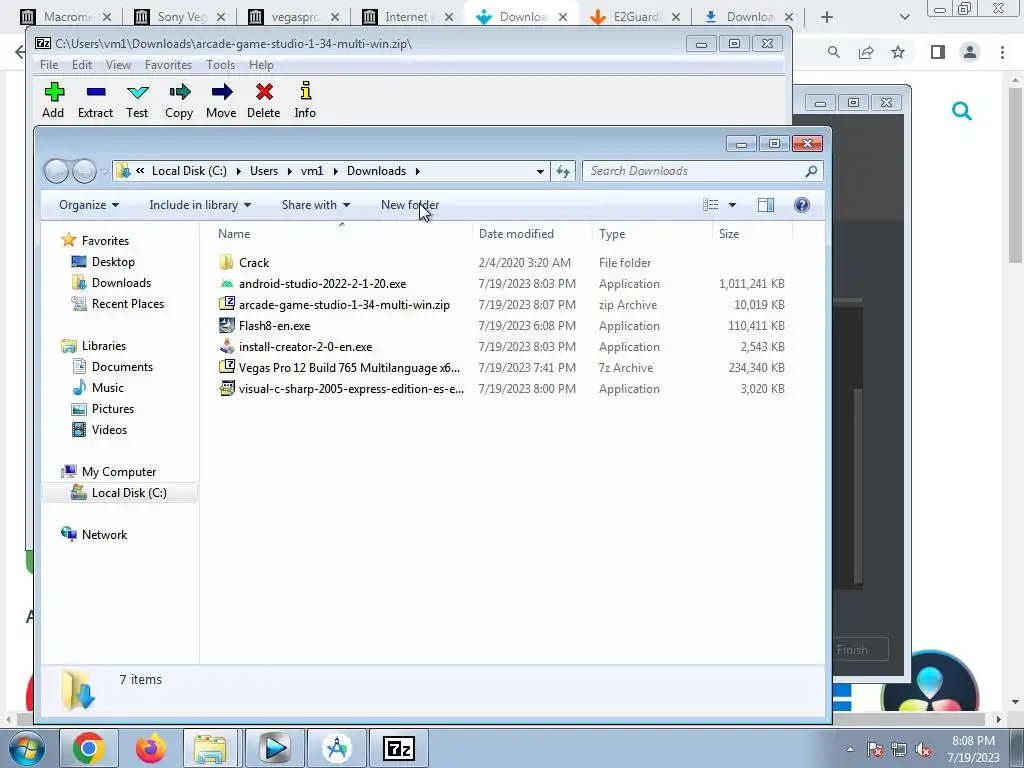Select Flash8-en.exe file

pyautogui.click(x=274, y=325)
